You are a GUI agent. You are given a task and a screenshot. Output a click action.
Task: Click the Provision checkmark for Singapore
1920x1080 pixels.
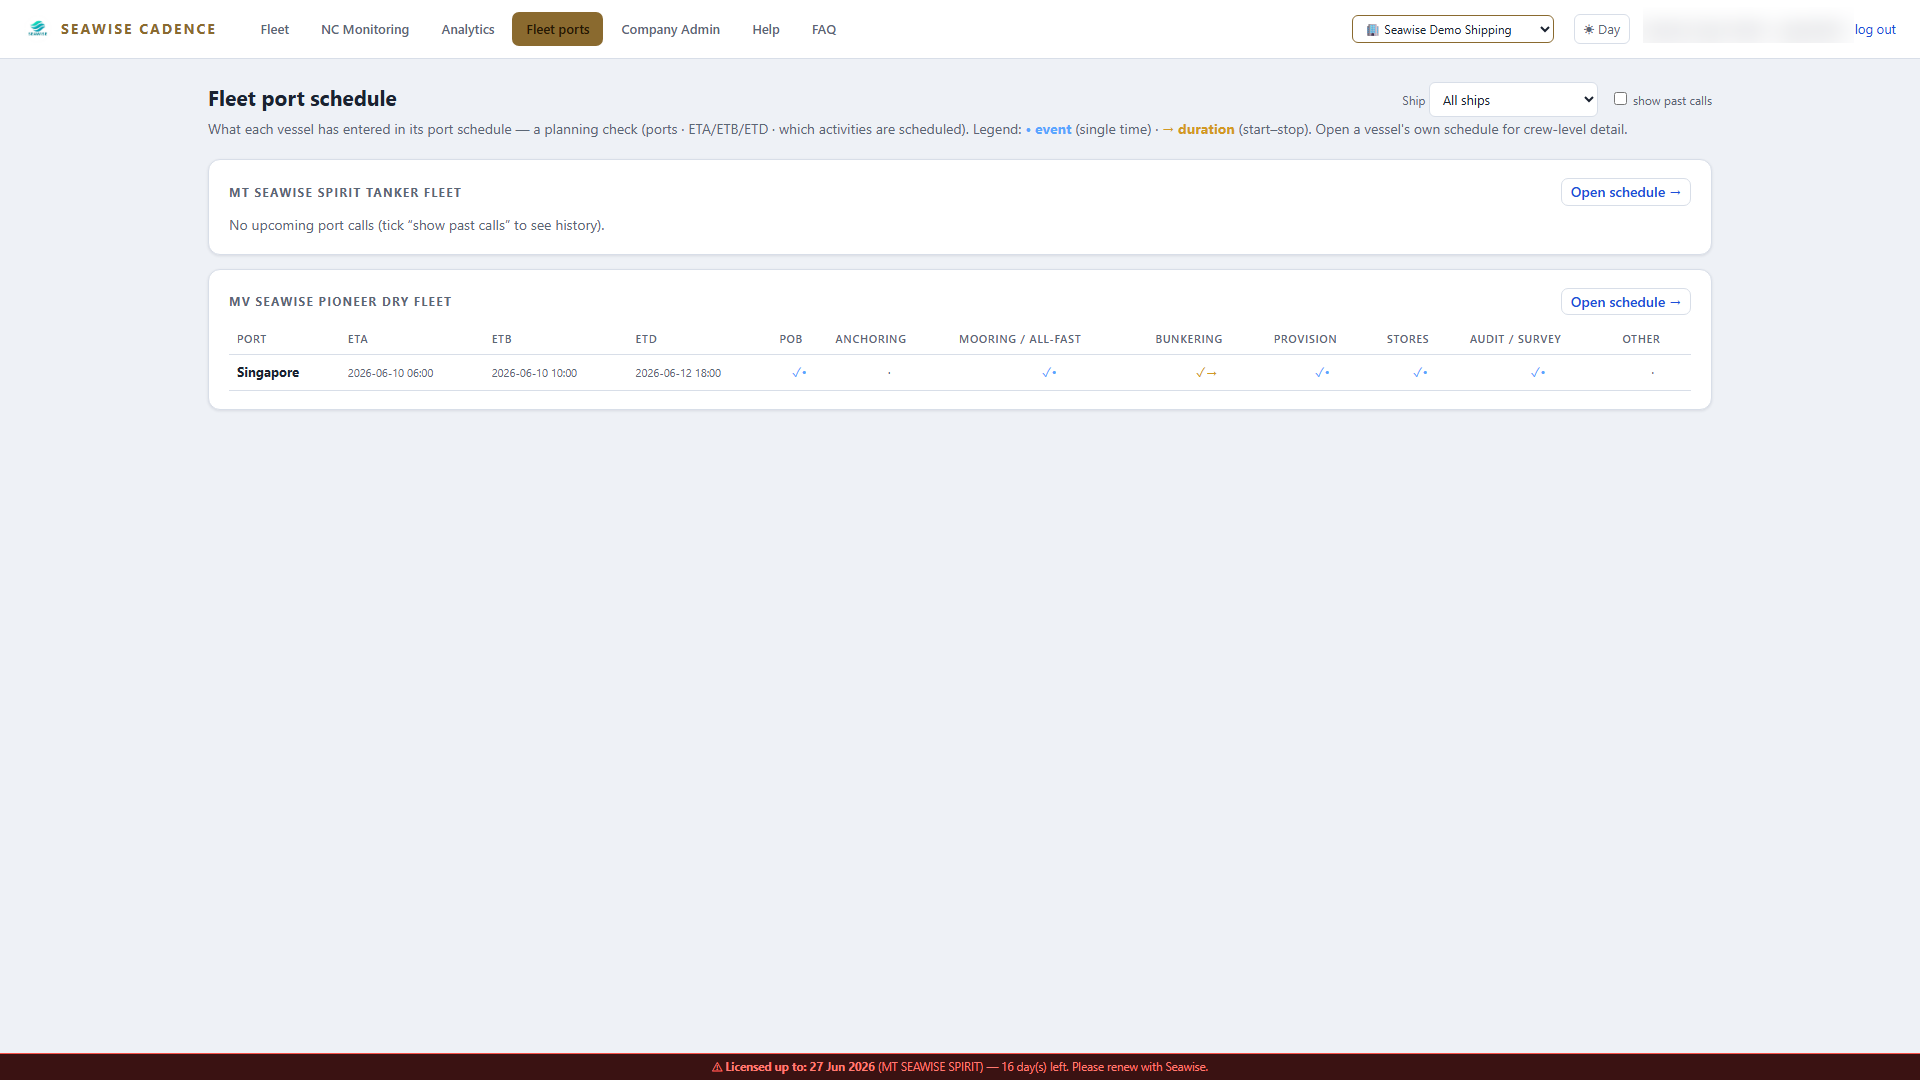pyautogui.click(x=1322, y=373)
